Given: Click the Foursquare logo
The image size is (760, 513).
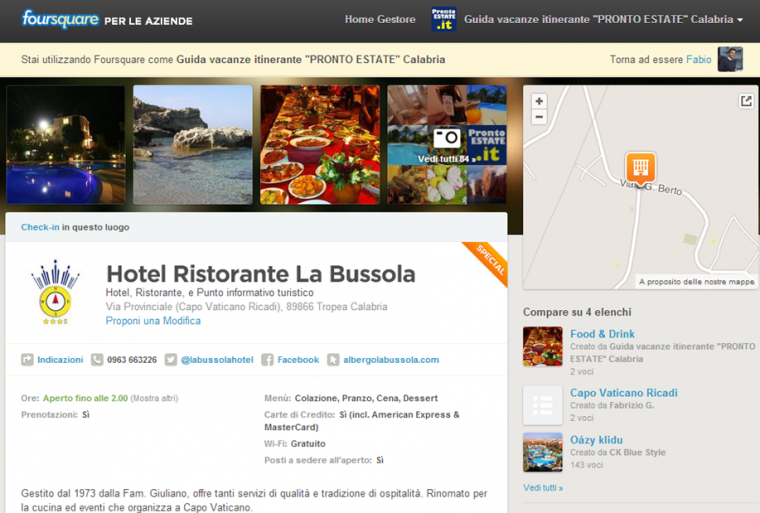Looking at the screenshot, I should (60, 19).
